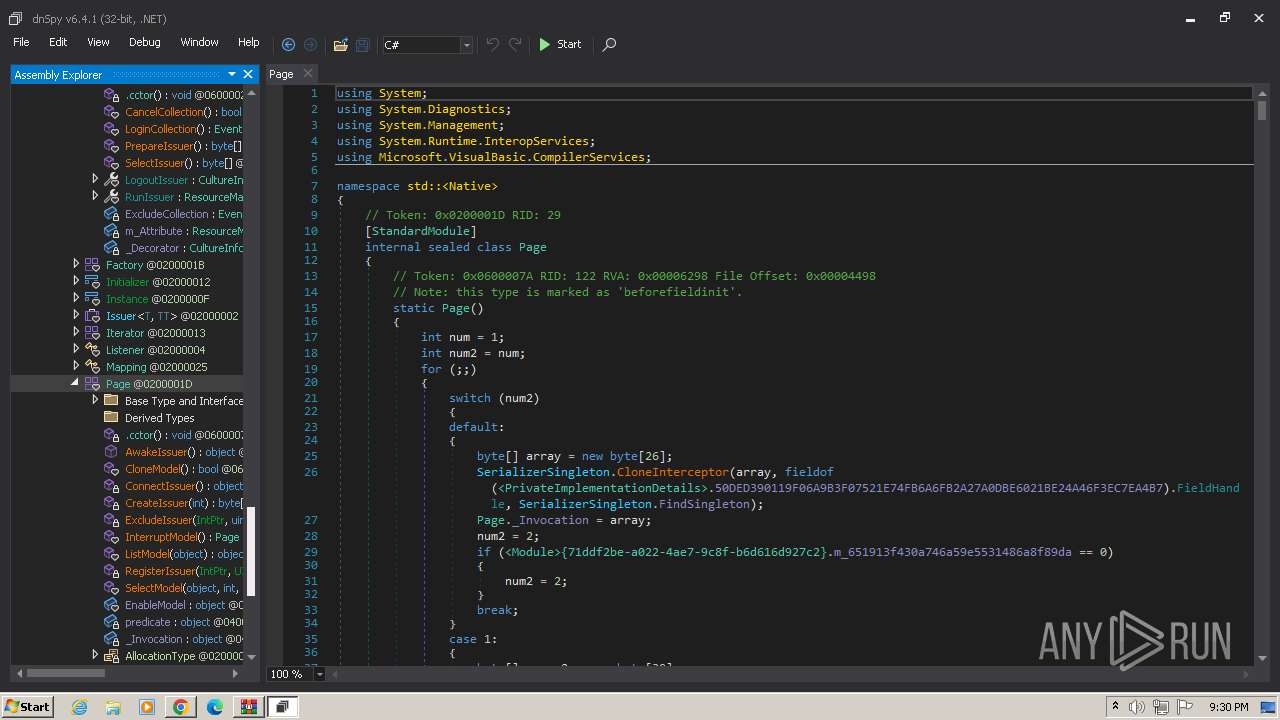Expand the Iterator class node
This screenshot has height=720, width=1280.
(76, 333)
